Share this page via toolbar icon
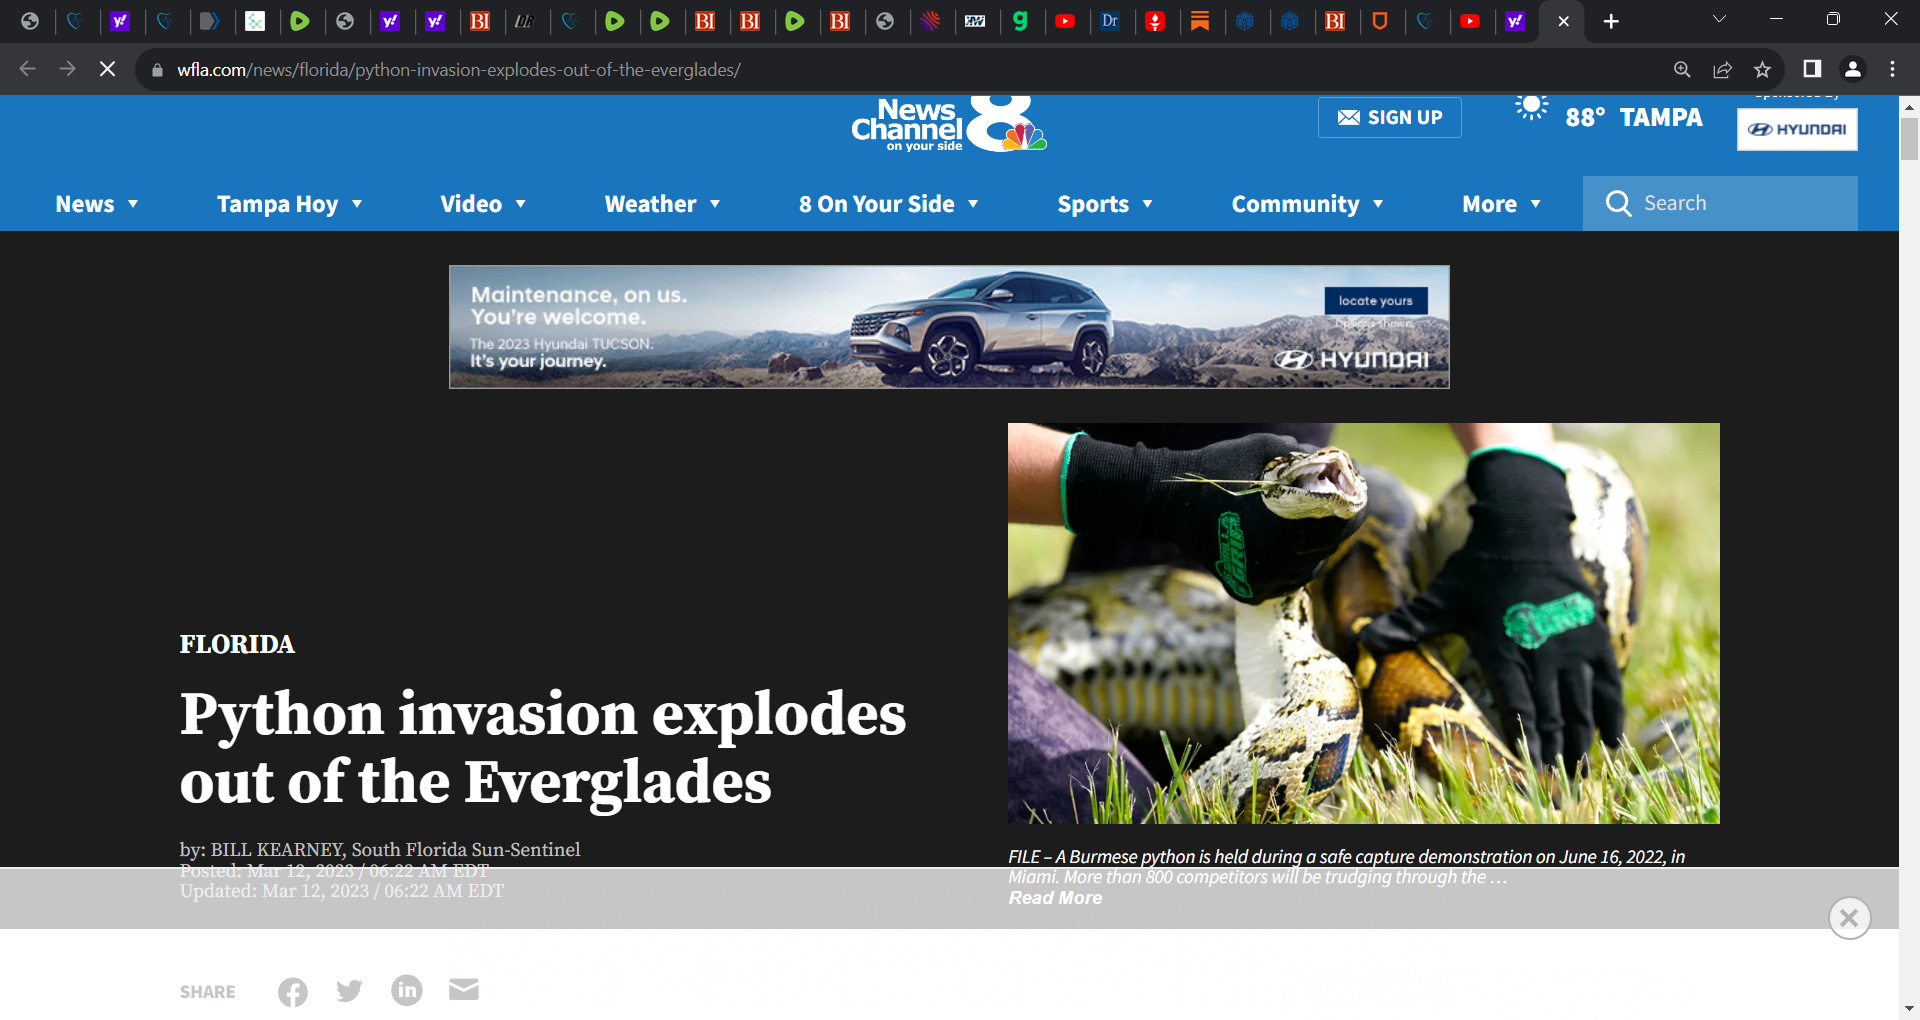This screenshot has width=1920, height=1020. pos(1722,69)
